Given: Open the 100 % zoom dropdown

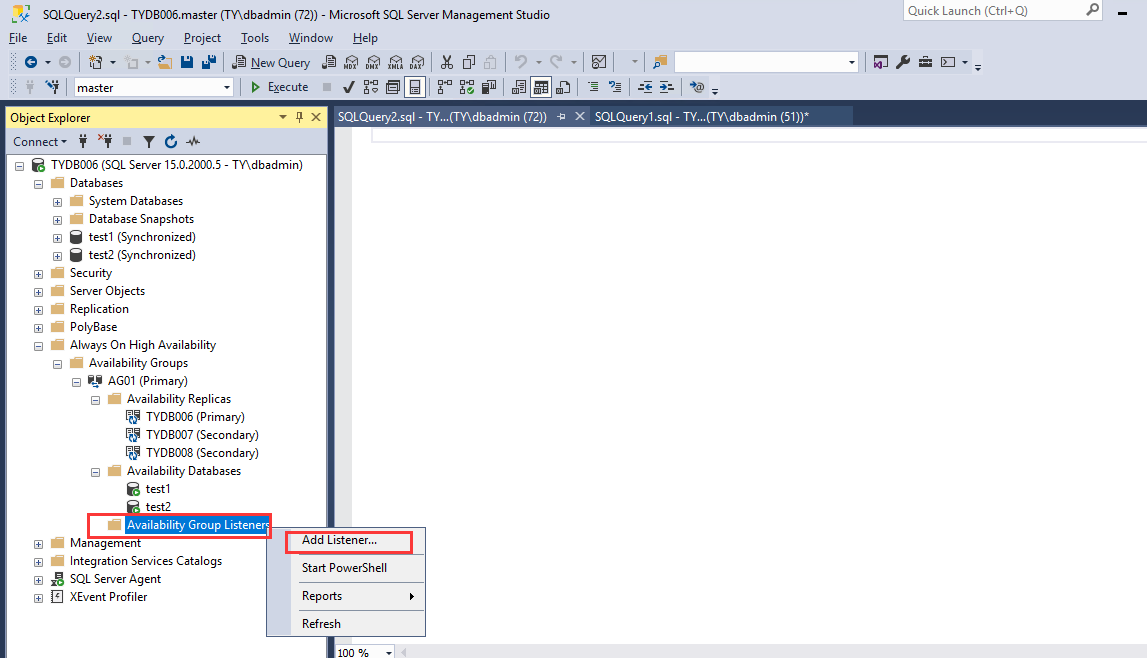Looking at the screenshot, I should (x=388, y=652).
